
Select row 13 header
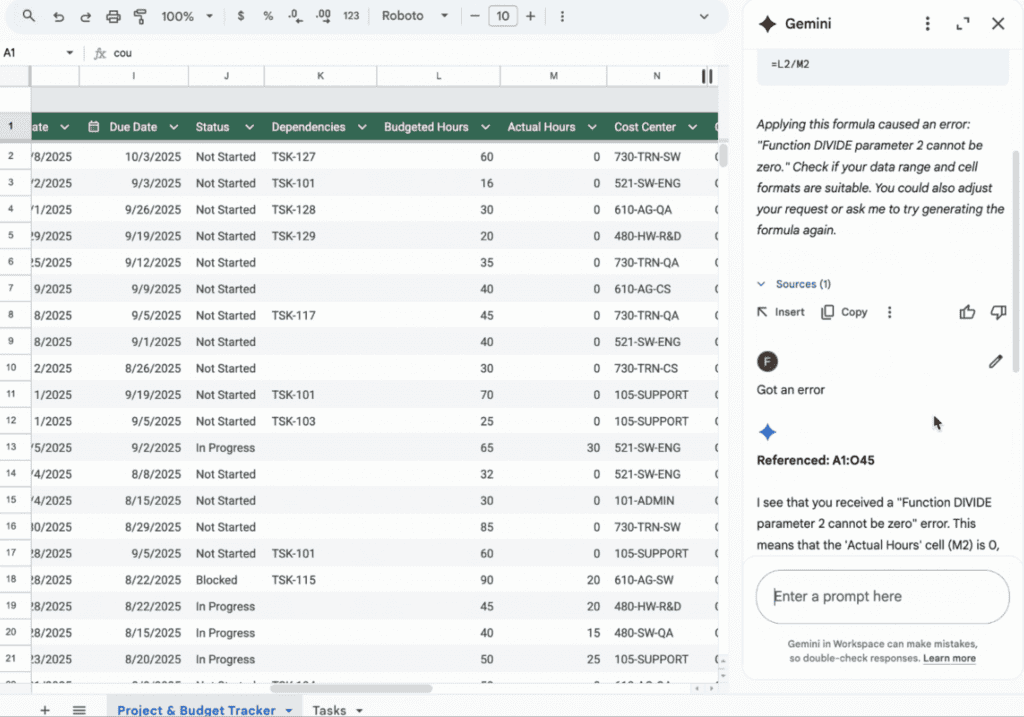click(x=11, y=447)
